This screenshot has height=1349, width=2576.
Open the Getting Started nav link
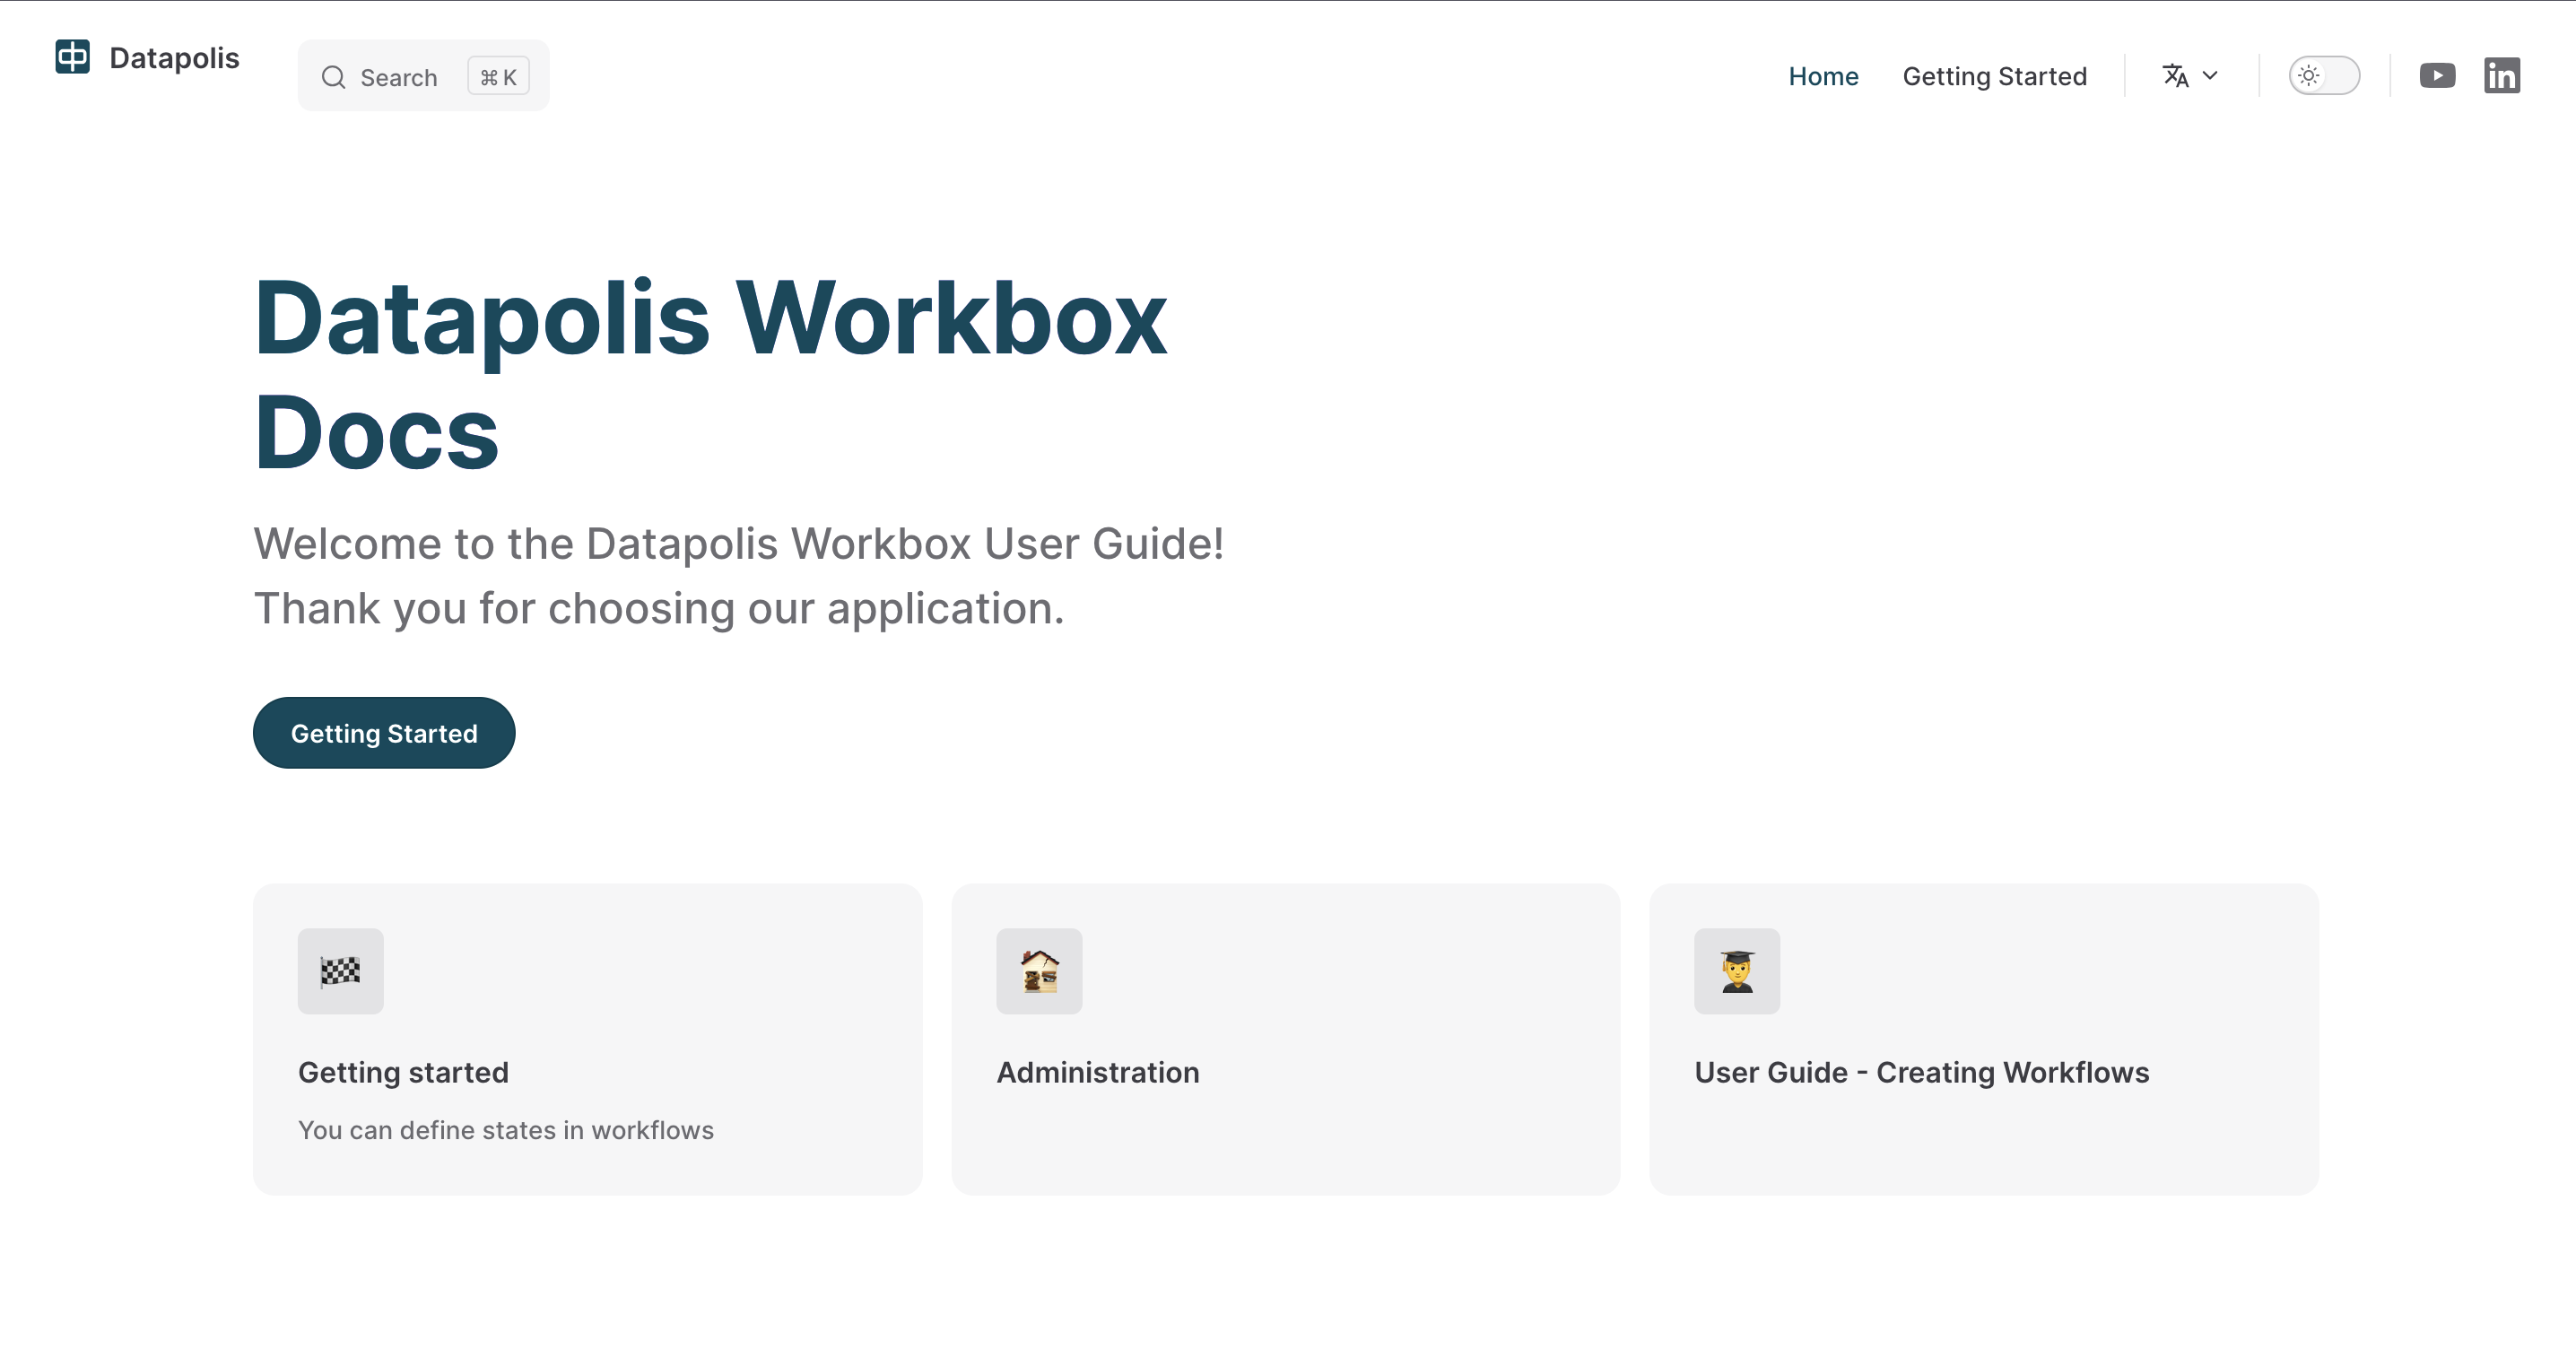(x=1993, y=76)
